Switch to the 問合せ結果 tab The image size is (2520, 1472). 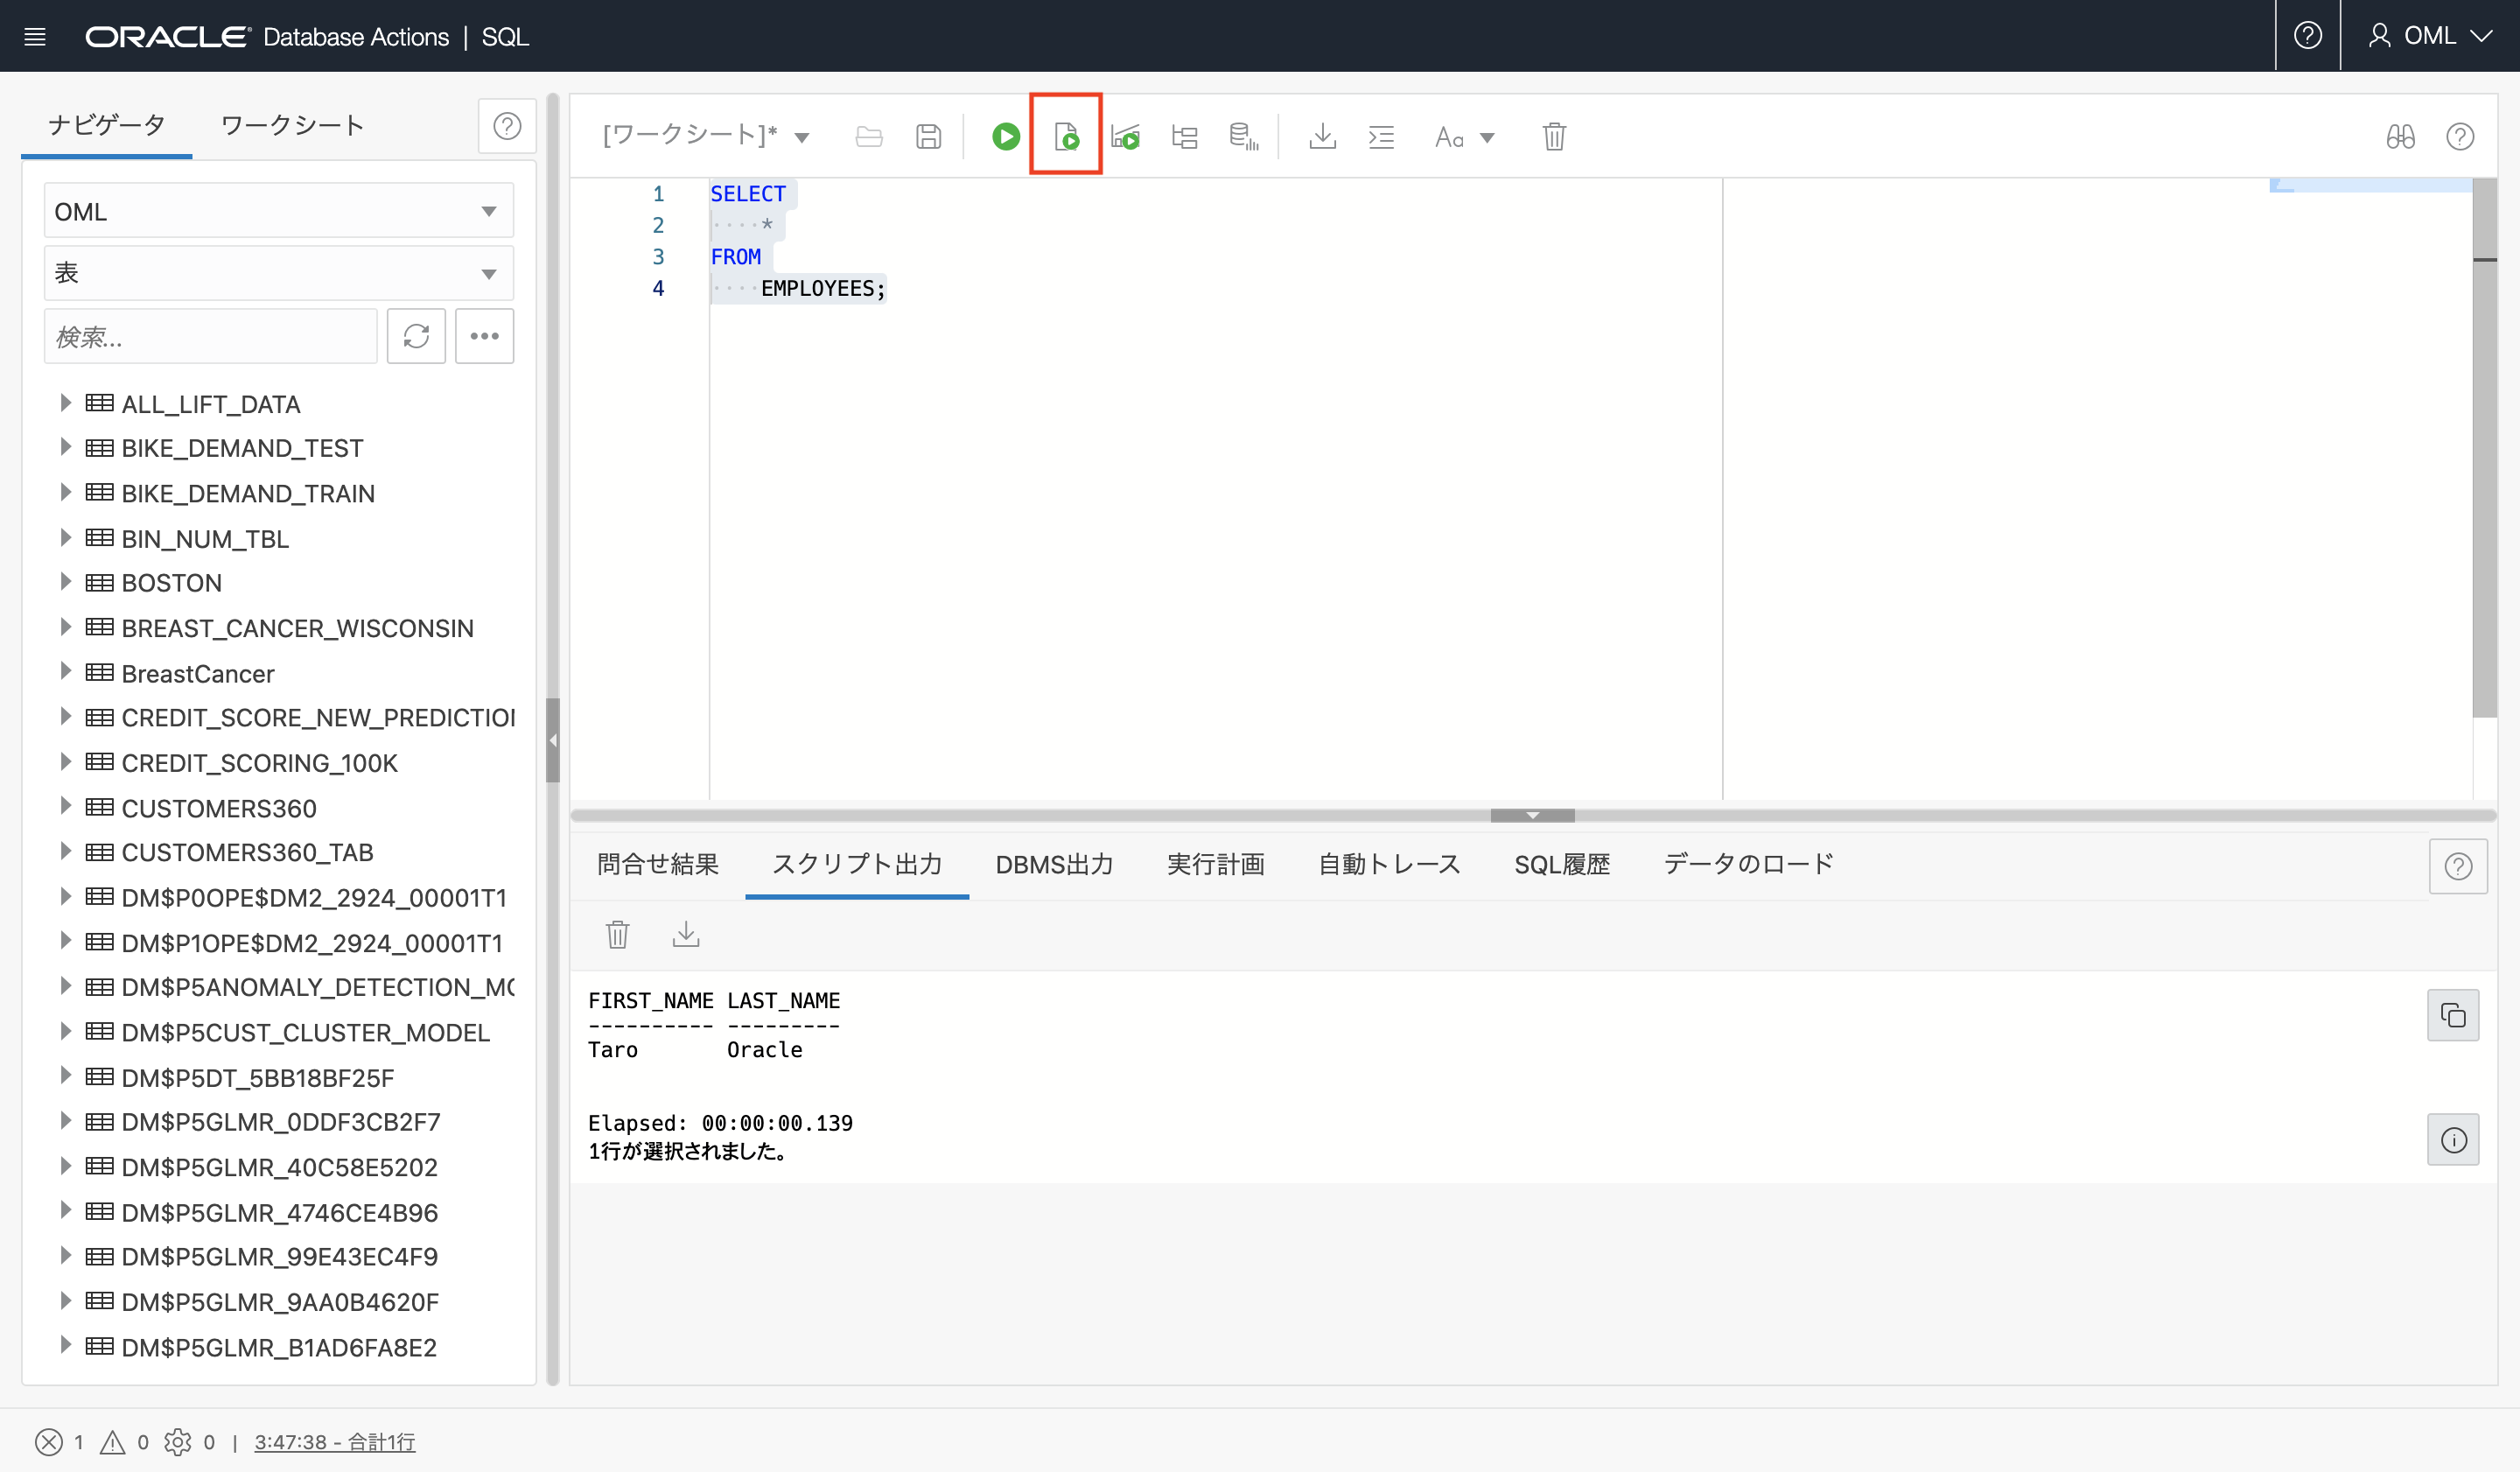657,864
